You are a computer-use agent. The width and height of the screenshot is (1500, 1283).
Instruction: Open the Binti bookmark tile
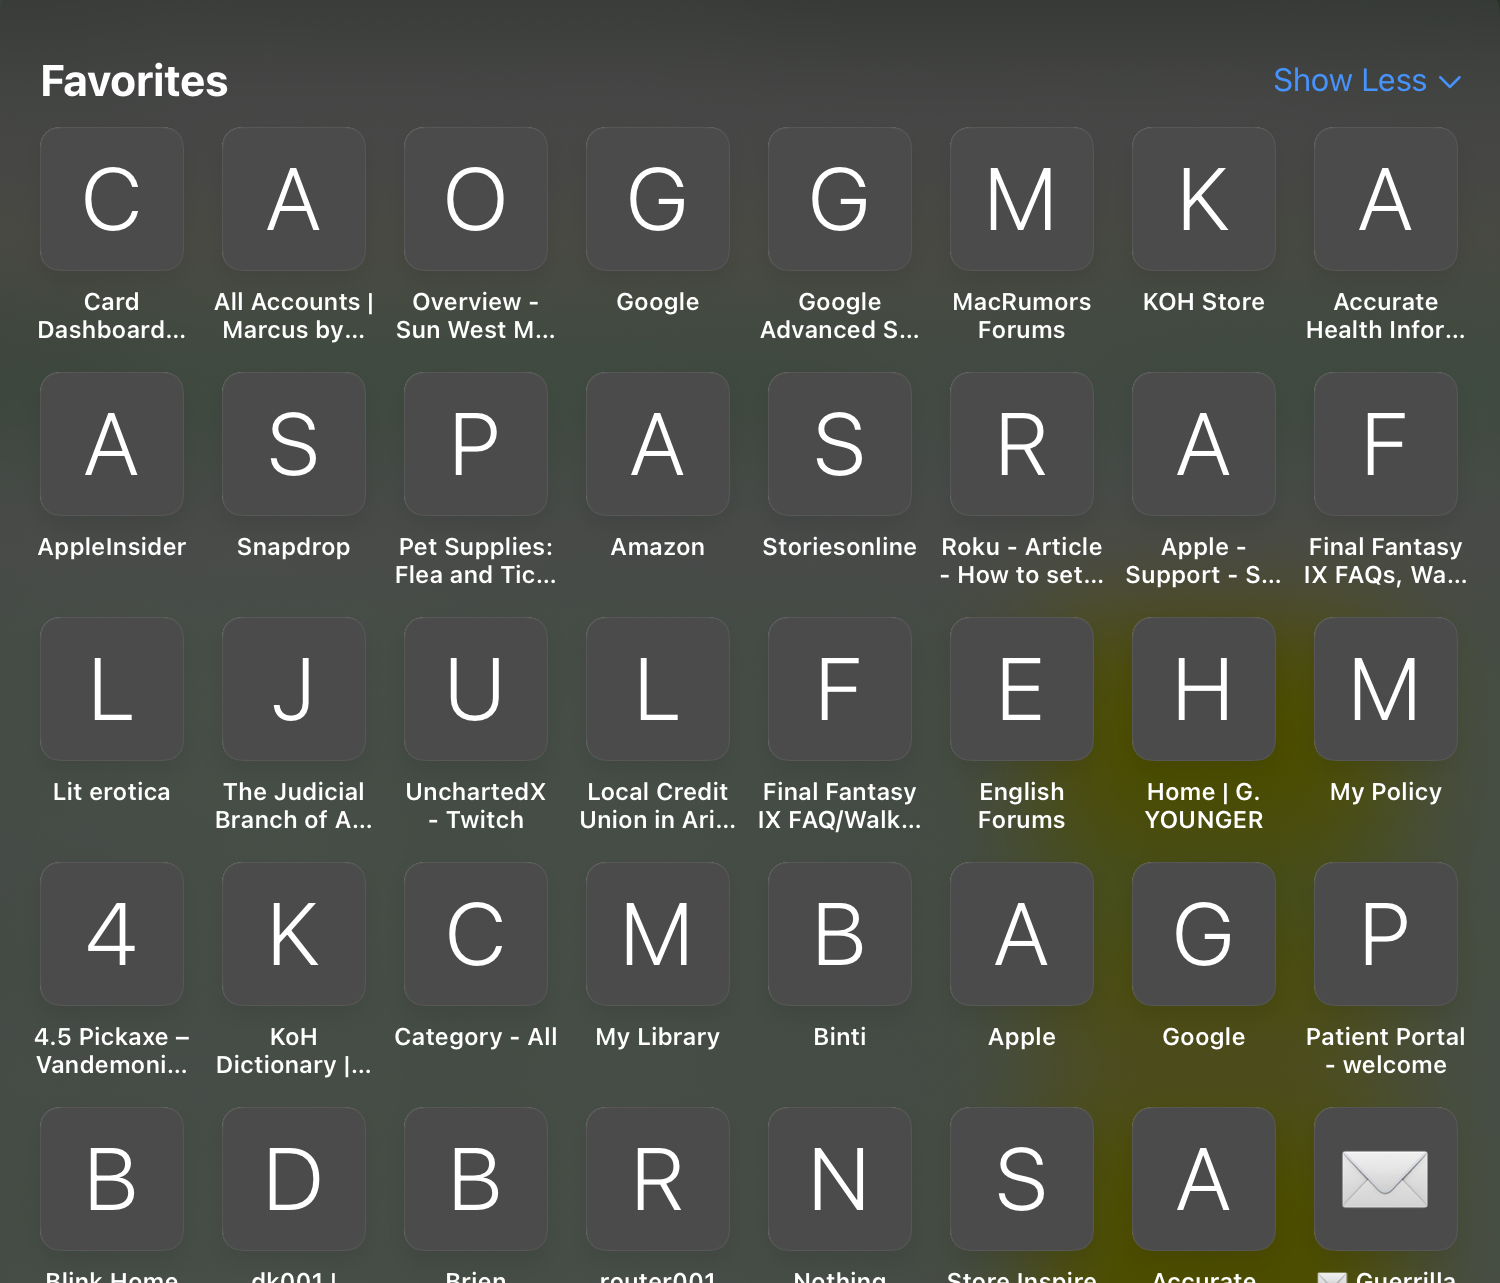tap(839, 934)
